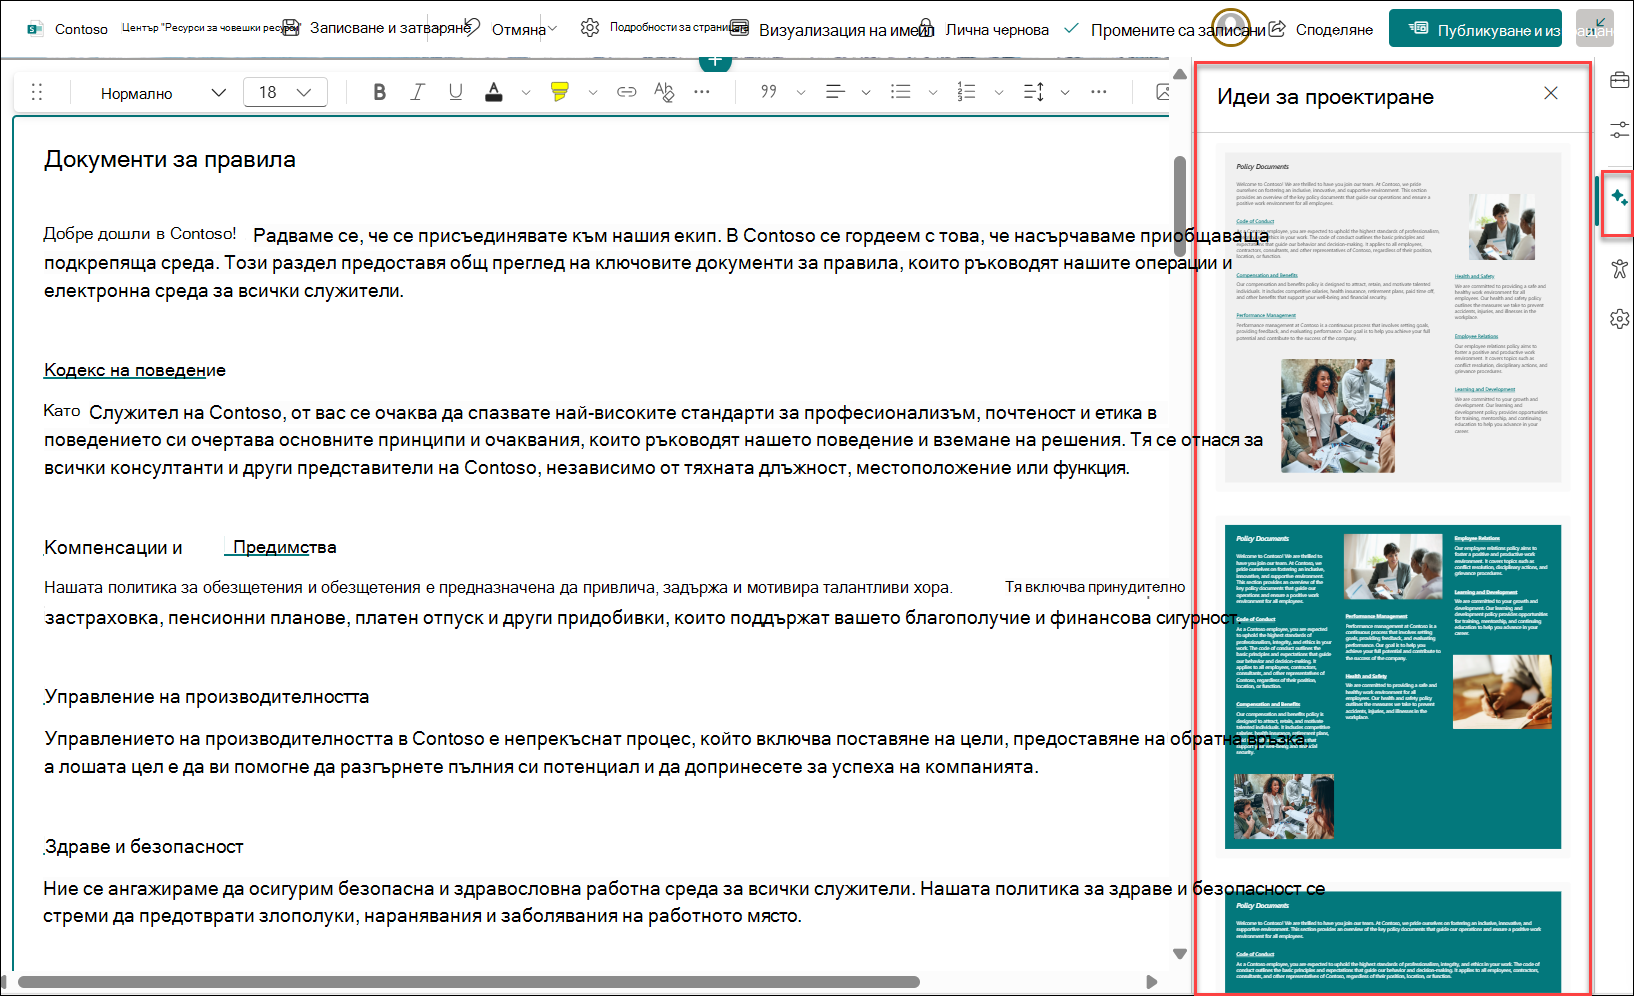The width and height of the screenshot is (1634, 996).
Task: Click the design ideas sparkle icon
Action: 1619,199
